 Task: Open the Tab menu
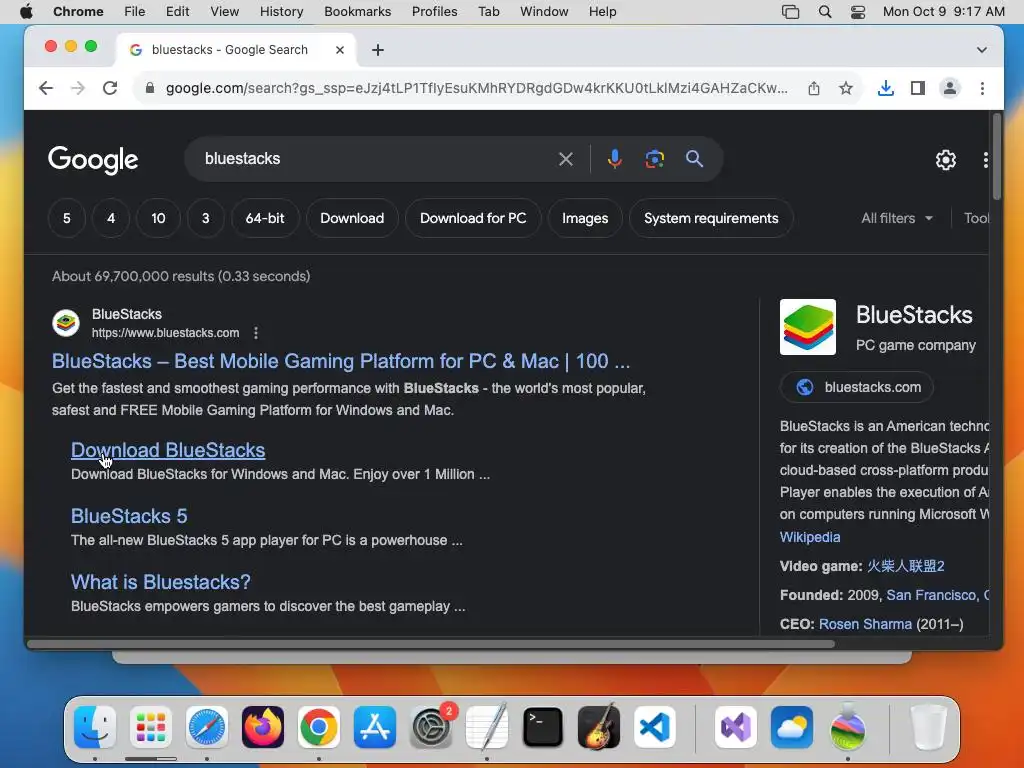[x=488, y=12]
